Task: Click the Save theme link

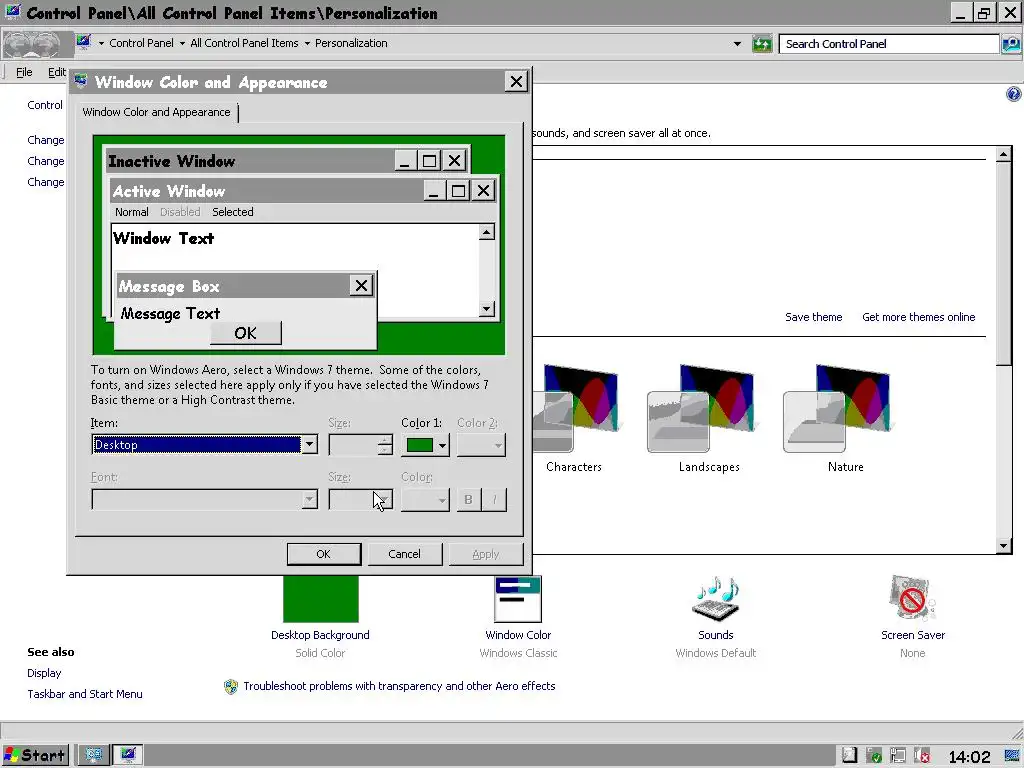Action: [814, 317]
